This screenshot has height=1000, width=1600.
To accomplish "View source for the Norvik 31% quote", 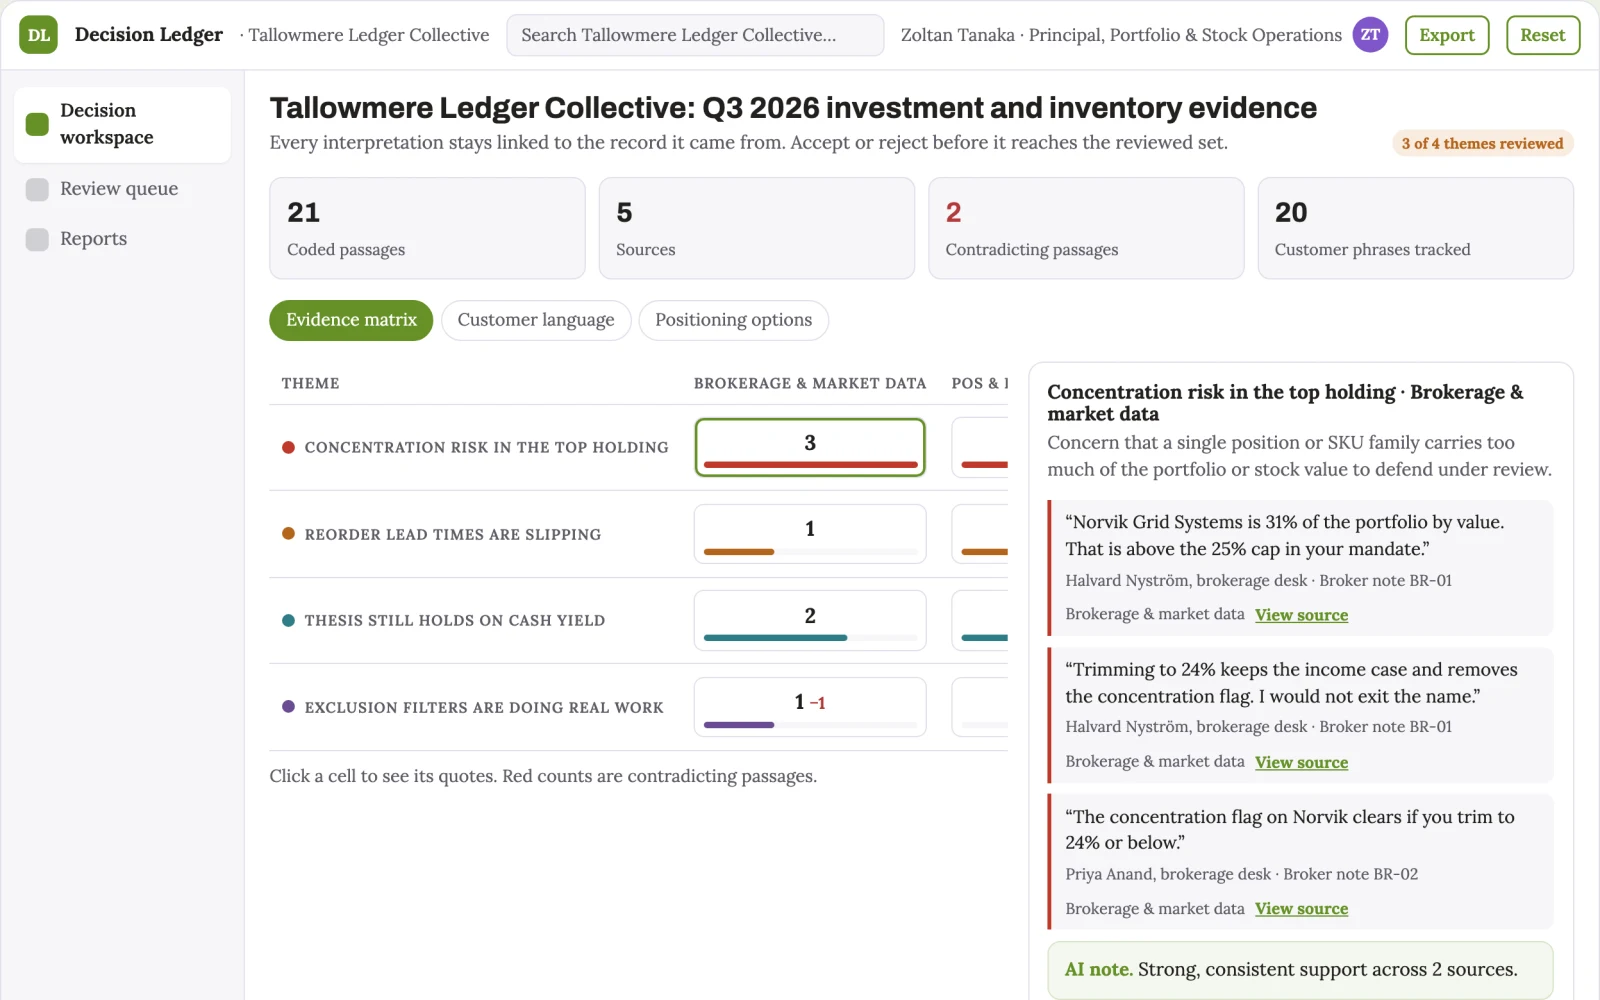I will tap(1301, 615).
